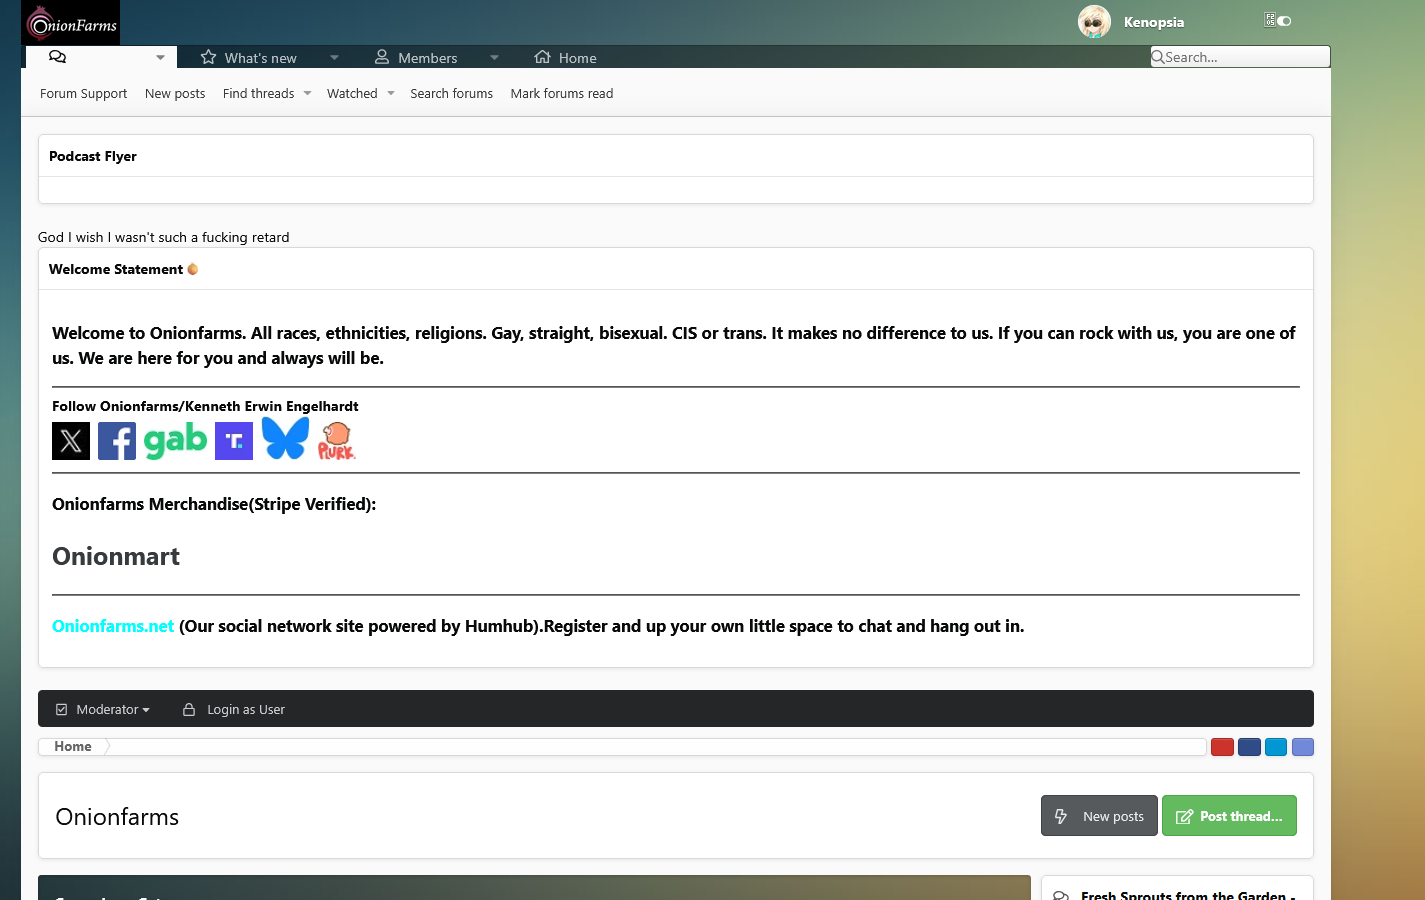
Task: Click the Login as User lock icon
Action: [x=189, y=709]
